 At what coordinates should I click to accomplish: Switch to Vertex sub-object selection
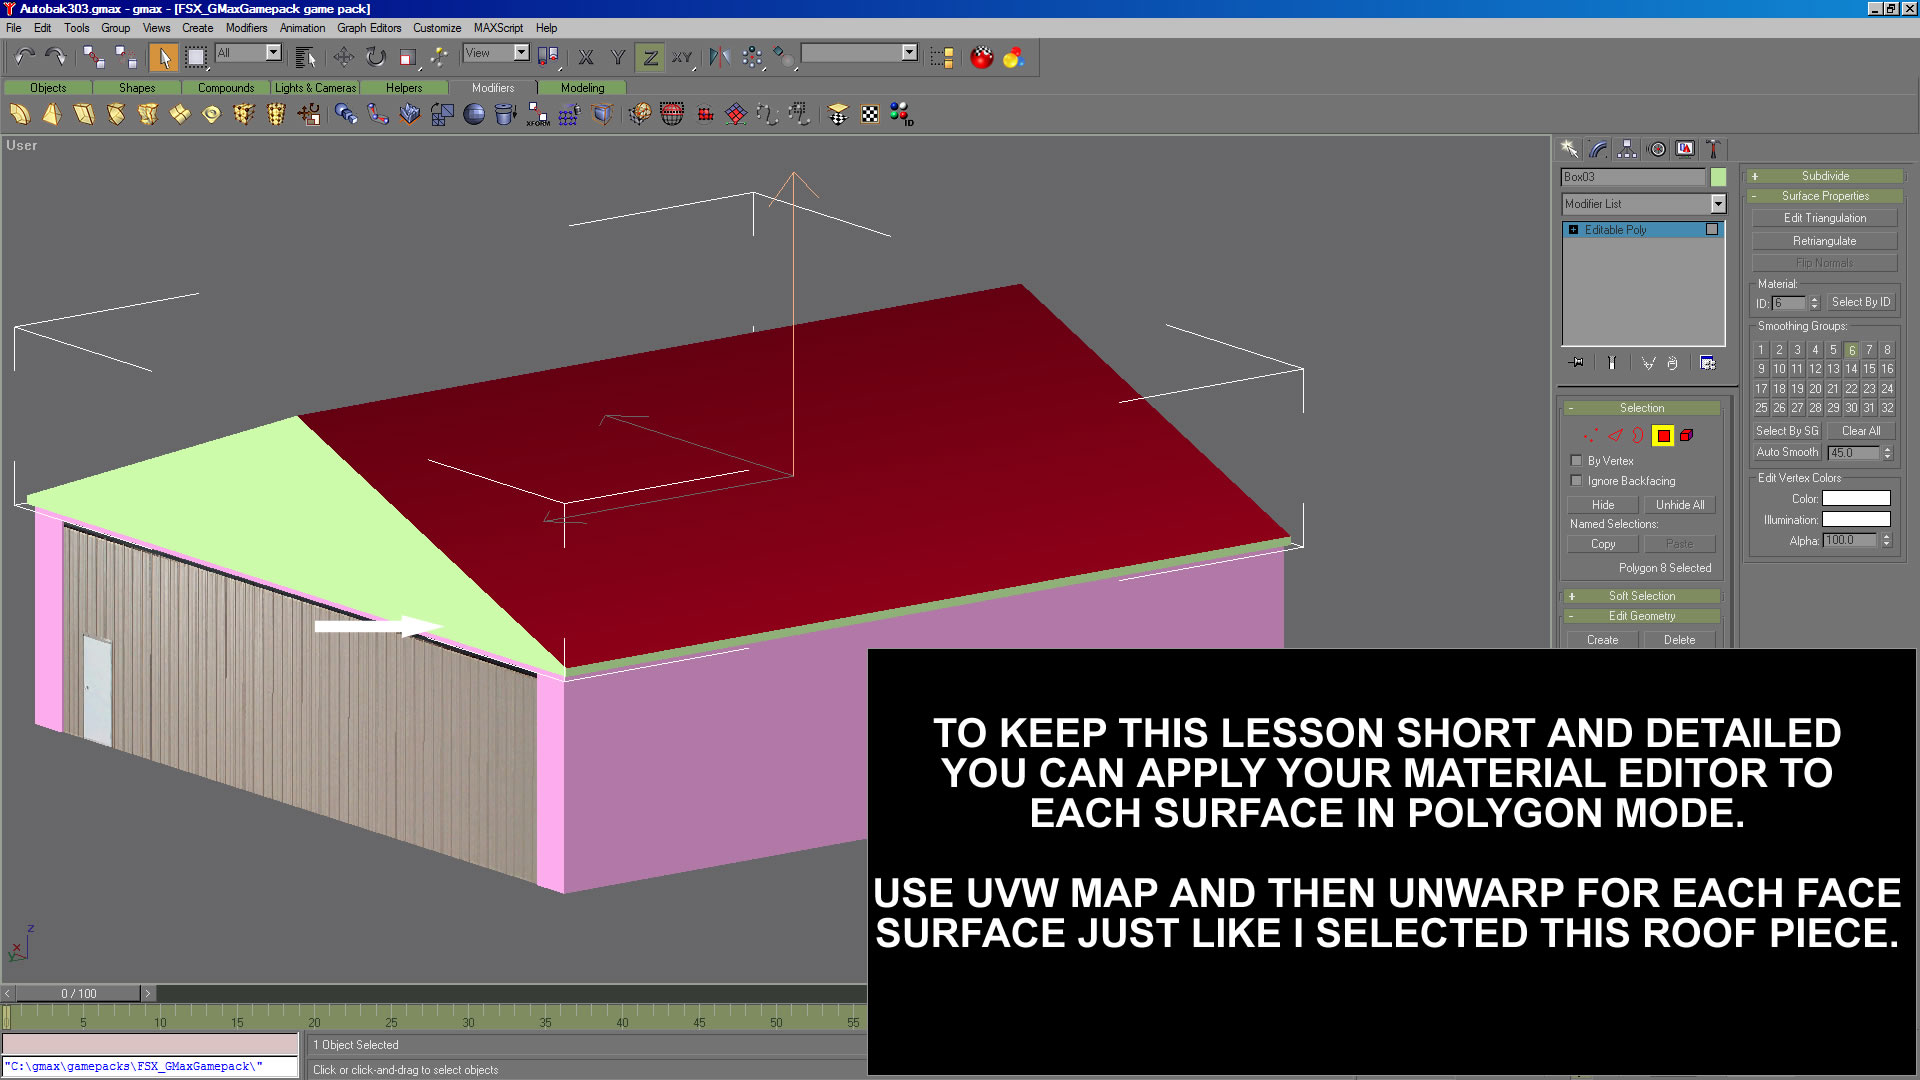(x=1589, y=435)
